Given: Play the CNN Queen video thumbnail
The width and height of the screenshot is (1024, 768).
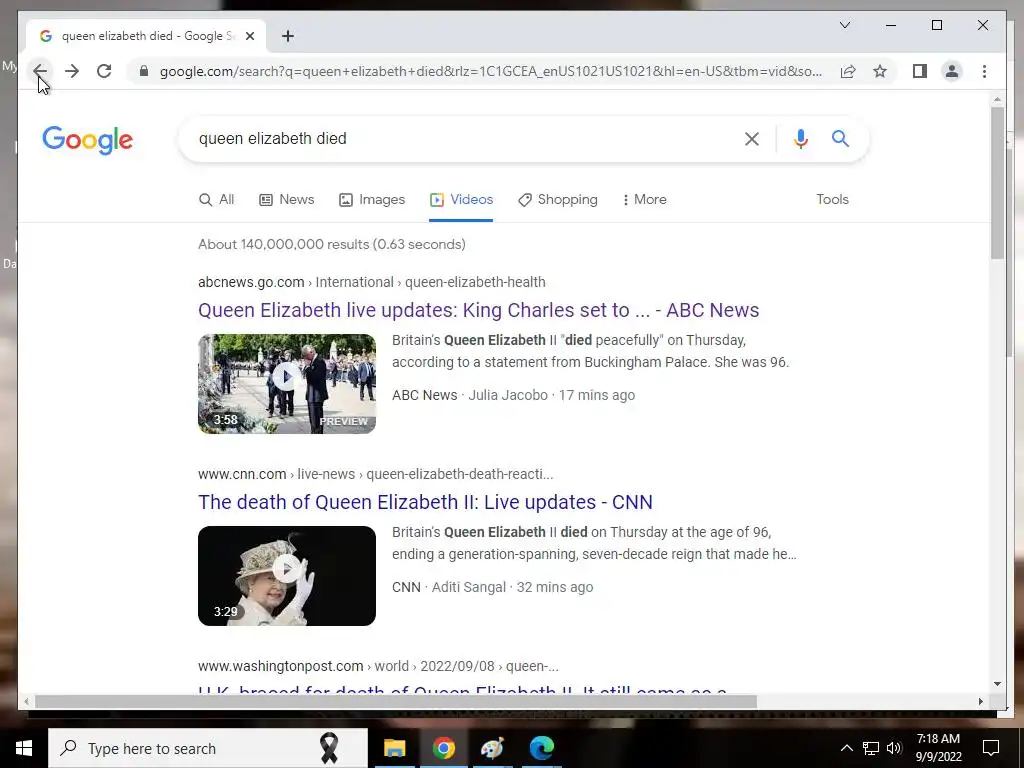Looking at the screenshot, I should pos(287,575).
